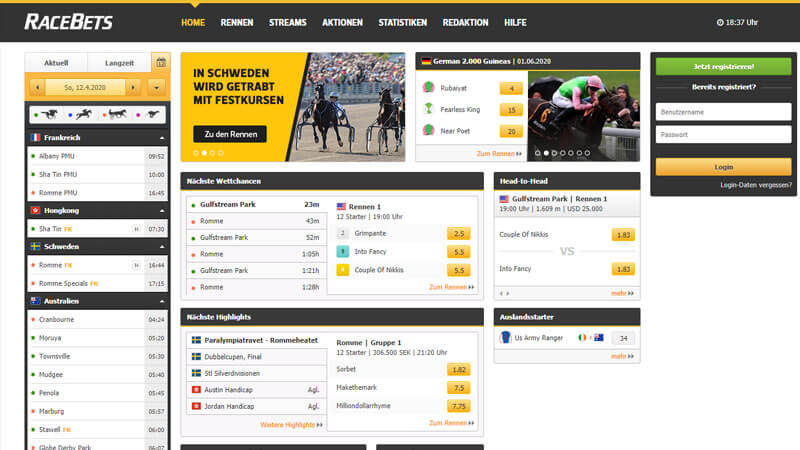The width and height of the screenshot is (800, 450).
Task: Click Into Fancy head-to-head odds 1.83
Action: point(623,269)
